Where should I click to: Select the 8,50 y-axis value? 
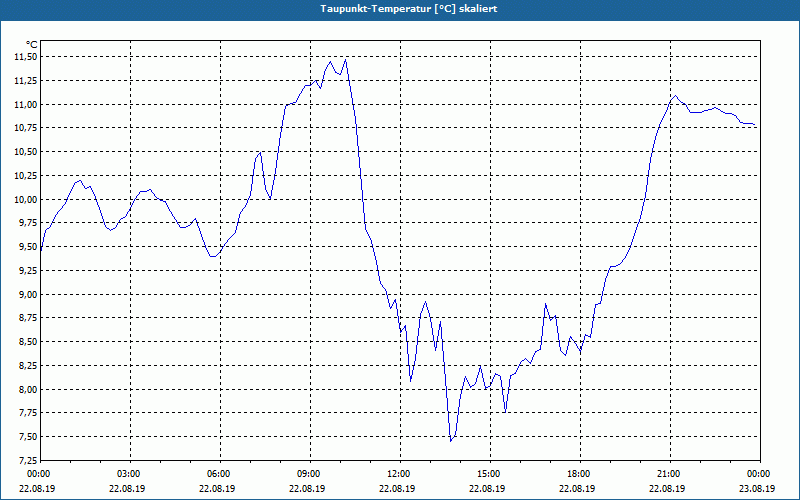click(28, 342)
